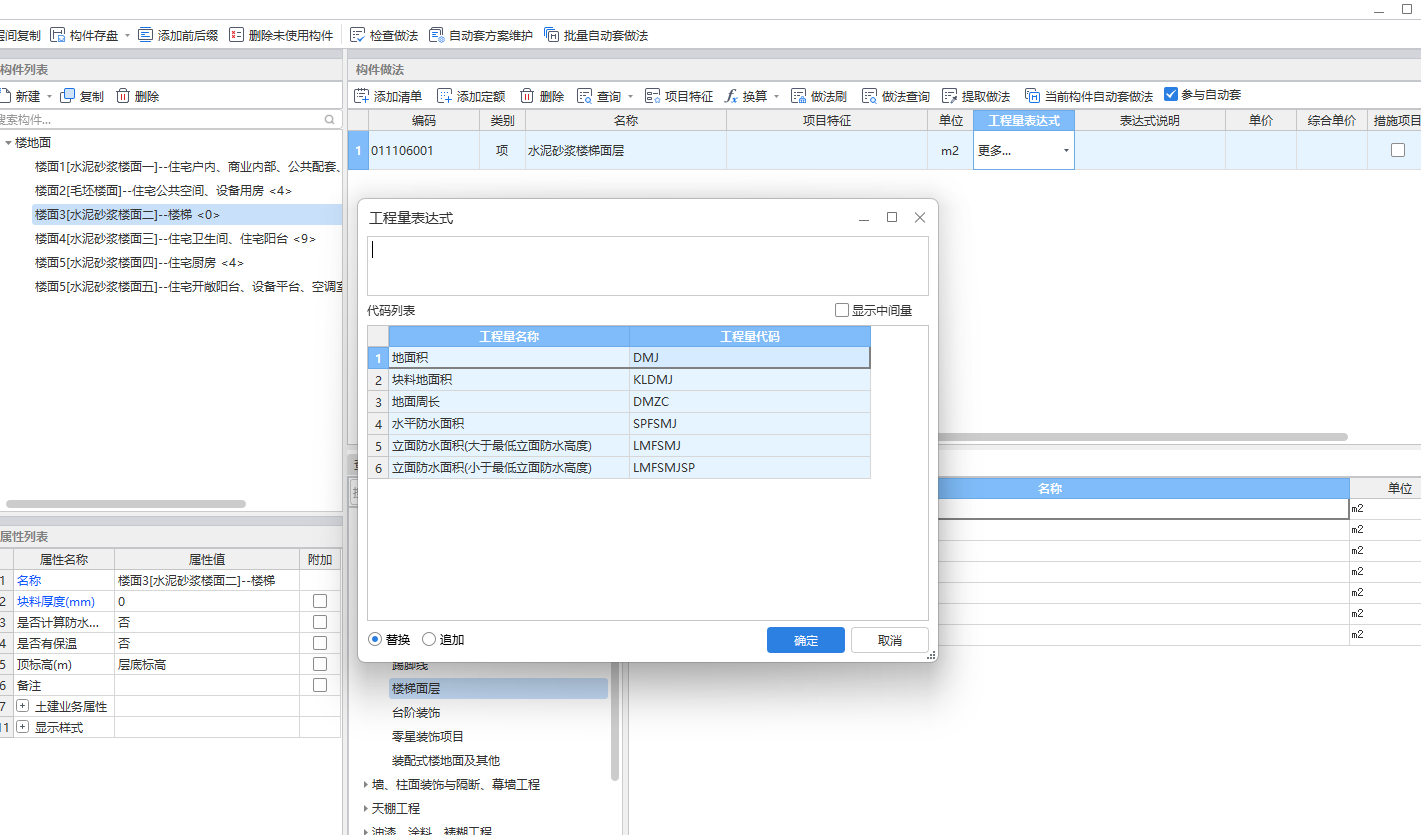The width and height of the screenshot is (1421, 835).
Task: Click 换算 fx toolbar icon
Action: (x=731, y=96)
